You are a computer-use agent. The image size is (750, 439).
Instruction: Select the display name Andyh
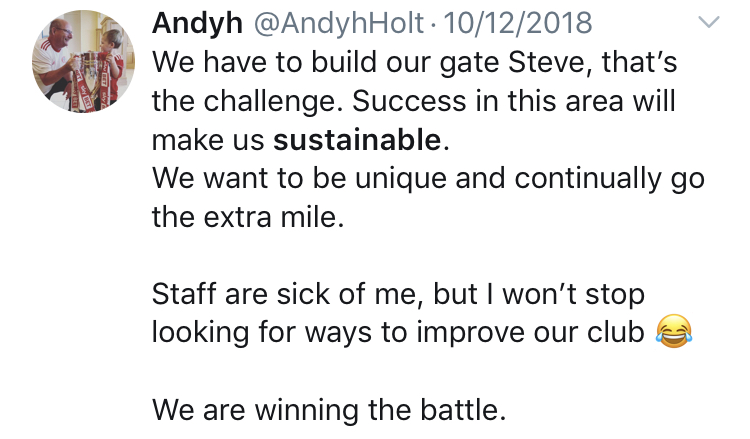pyautogui.click(x=197, y=23)
